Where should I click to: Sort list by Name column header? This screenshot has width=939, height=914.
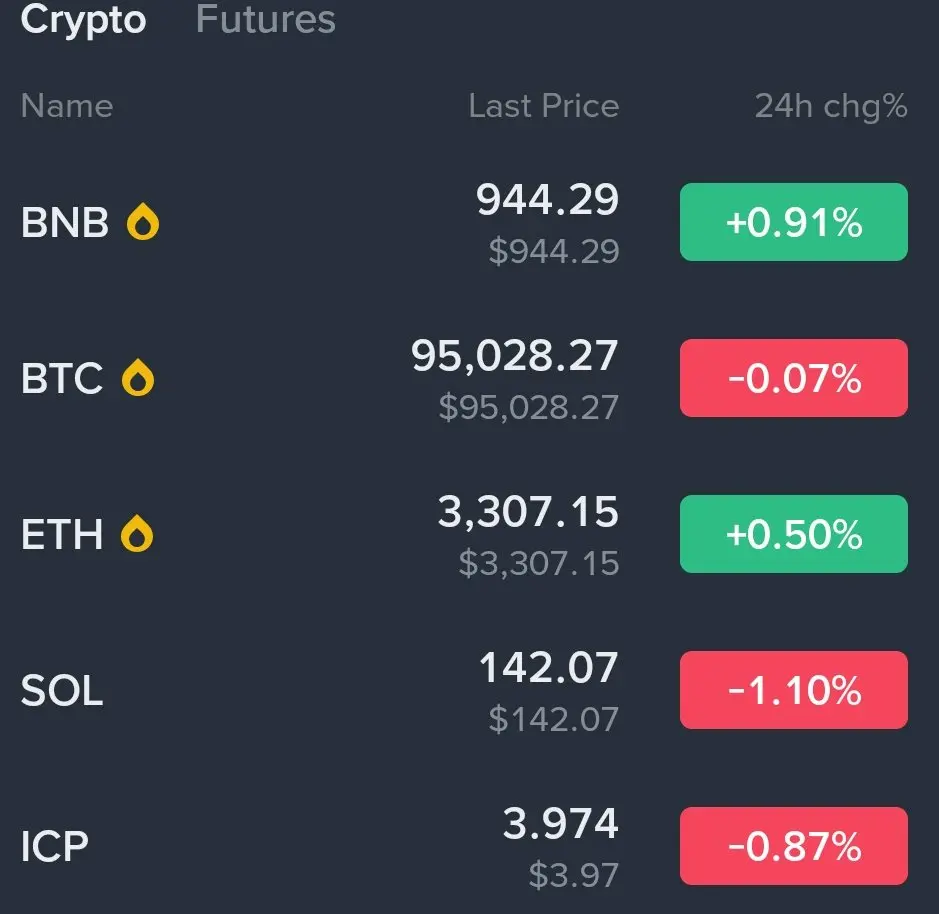click(x=66, y=106)
